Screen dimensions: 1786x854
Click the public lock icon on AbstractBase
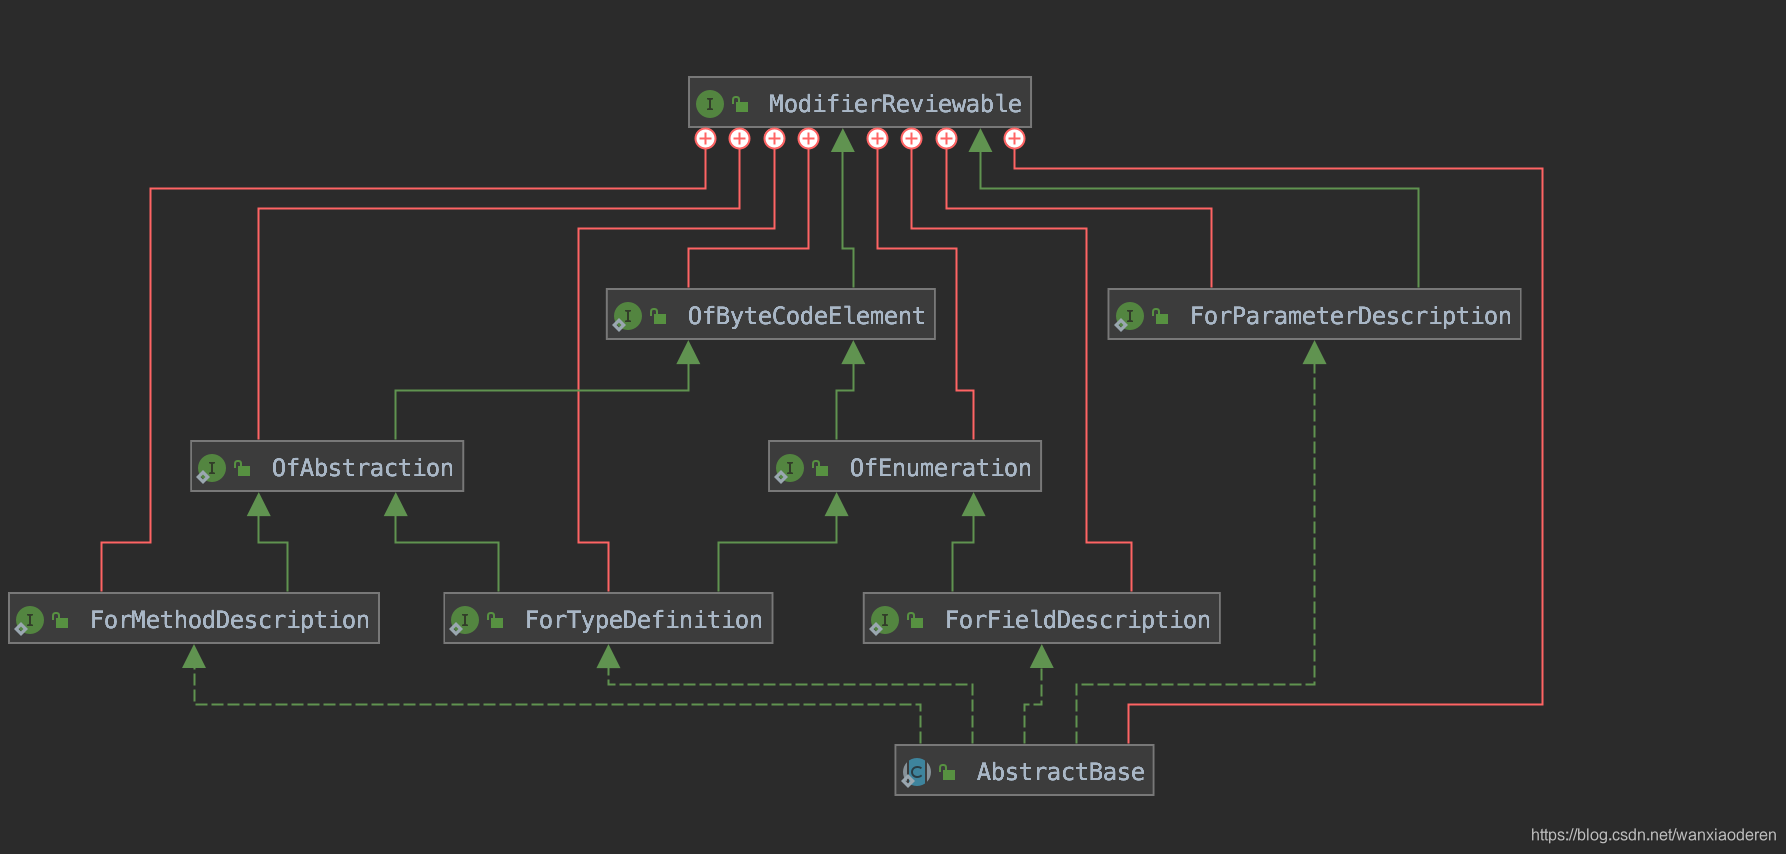coord(947,772)
